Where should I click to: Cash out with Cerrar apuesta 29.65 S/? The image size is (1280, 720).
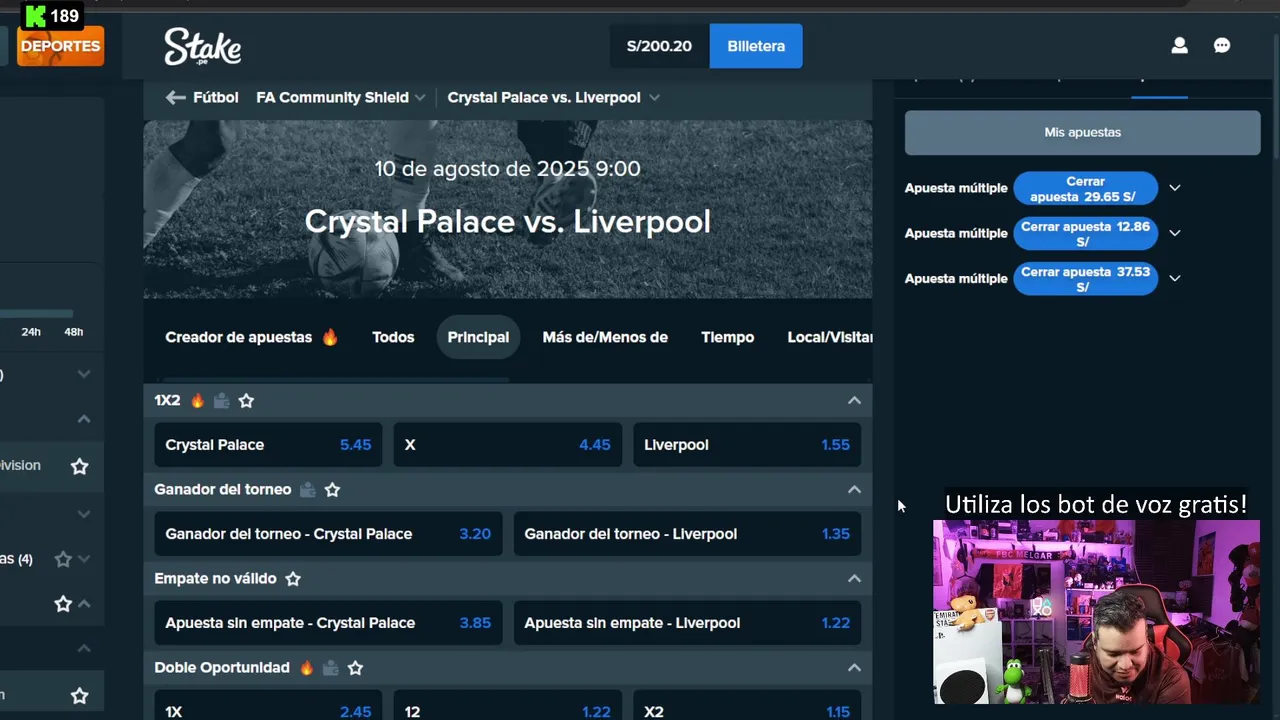coord(1085,188)
